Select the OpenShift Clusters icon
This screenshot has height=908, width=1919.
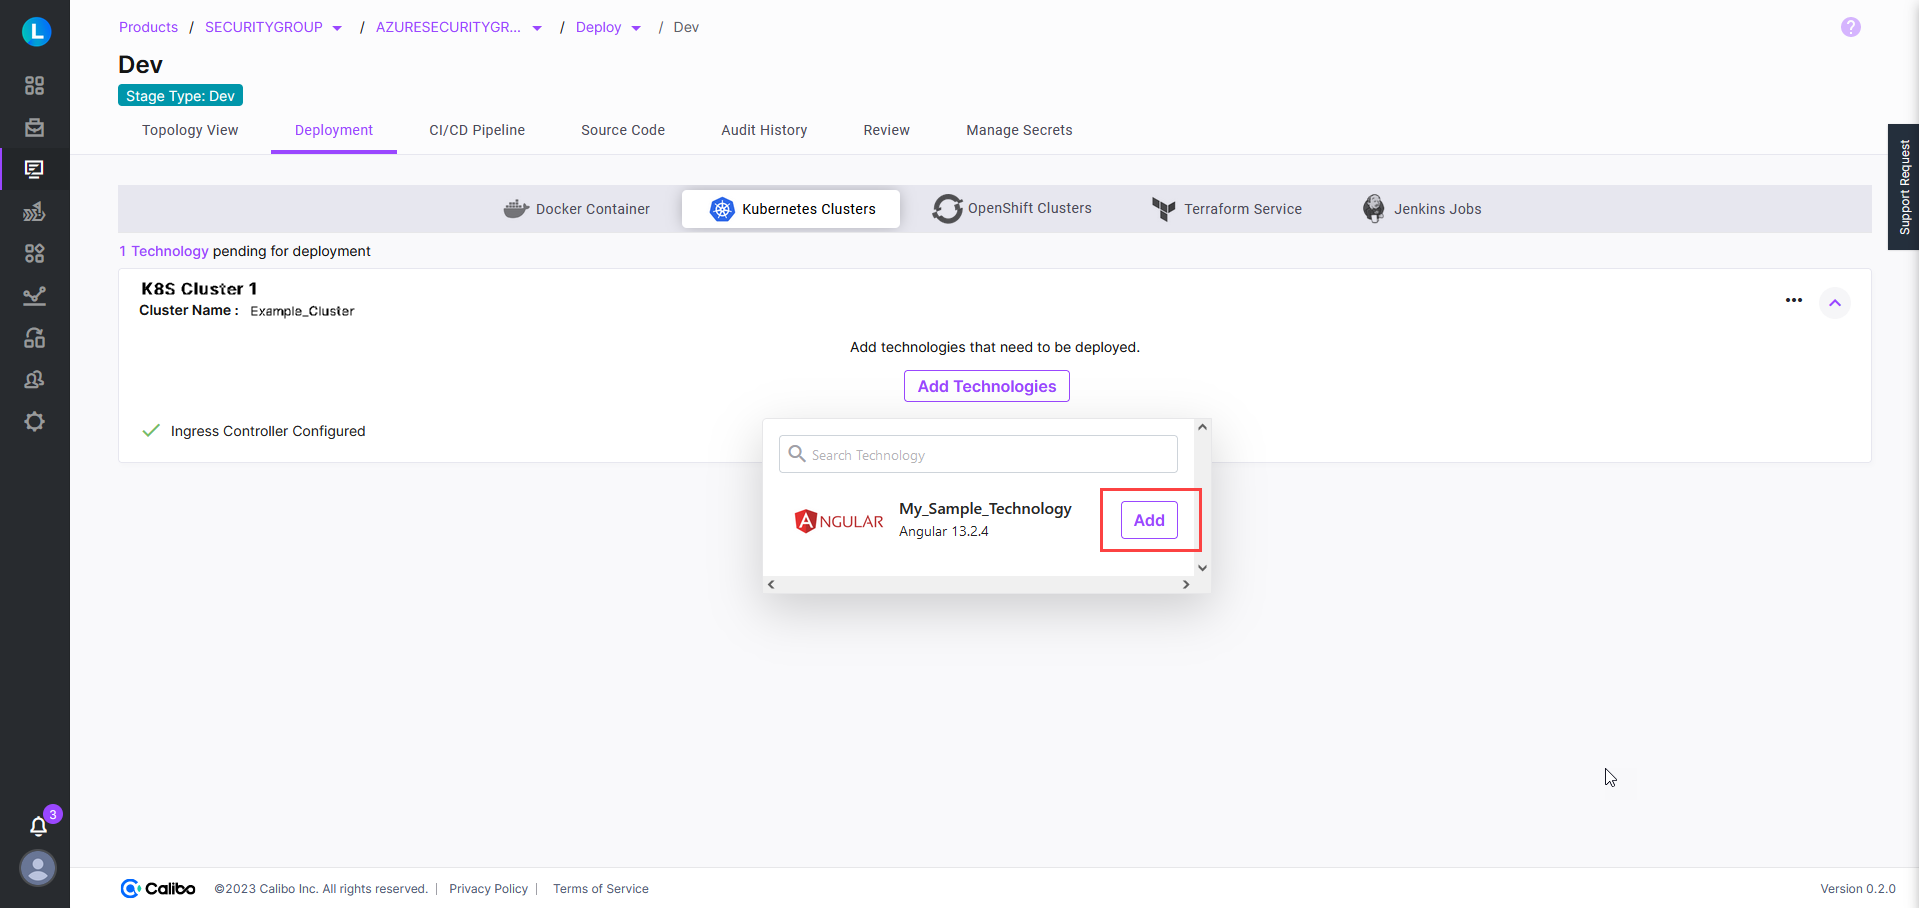947,208
